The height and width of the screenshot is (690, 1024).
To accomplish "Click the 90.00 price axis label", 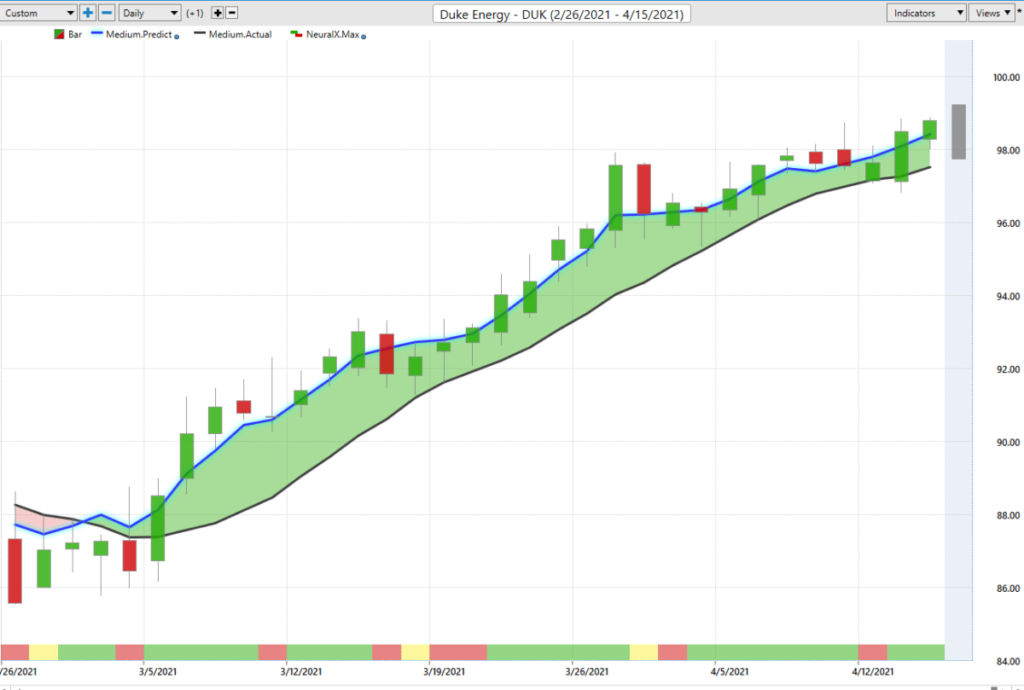I will pos(1006,443).
